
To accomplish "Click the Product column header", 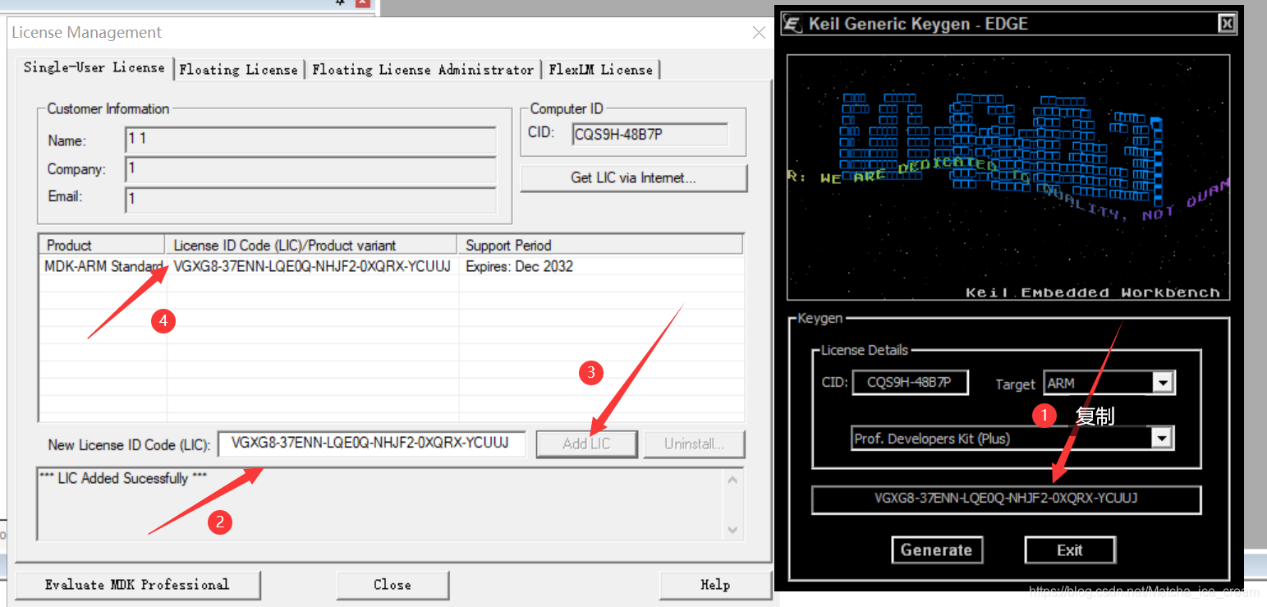I will (102, 245).
